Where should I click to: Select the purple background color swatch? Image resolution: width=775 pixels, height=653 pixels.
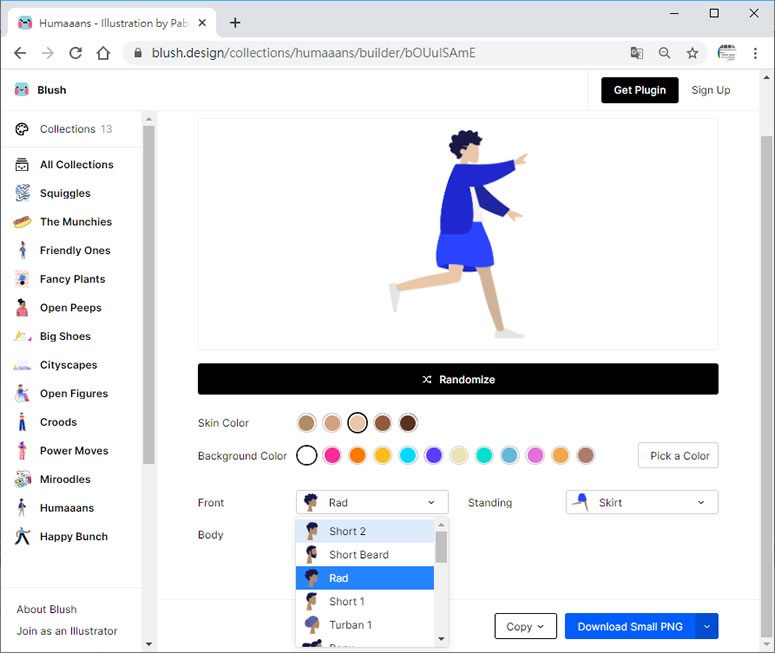433,455
